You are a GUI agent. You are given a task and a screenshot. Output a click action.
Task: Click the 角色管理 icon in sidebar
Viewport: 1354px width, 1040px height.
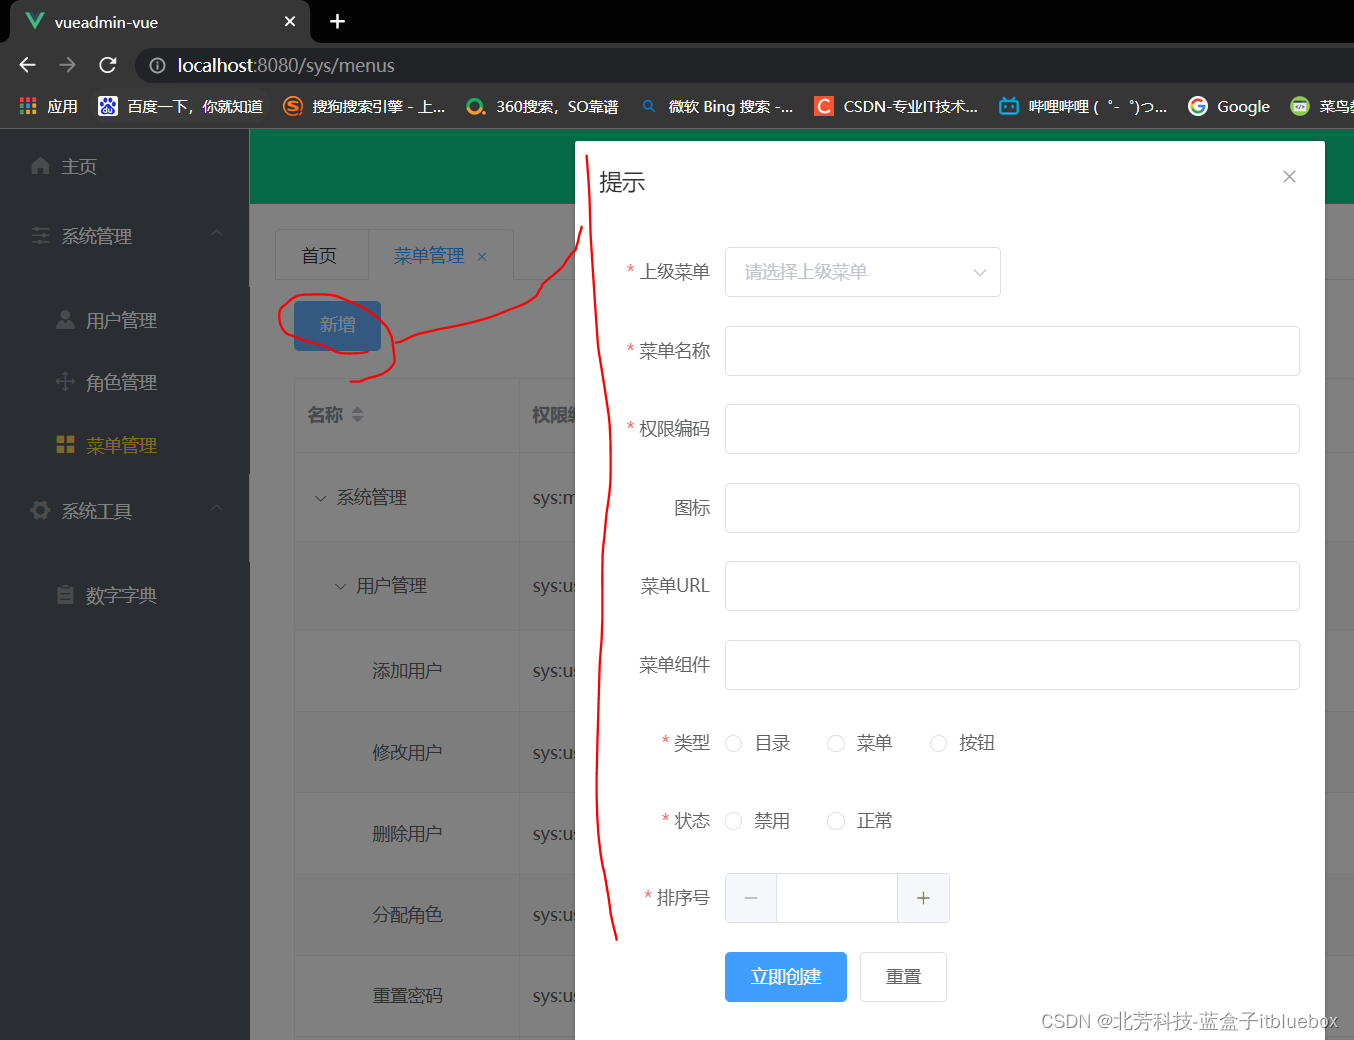point(65,382)
